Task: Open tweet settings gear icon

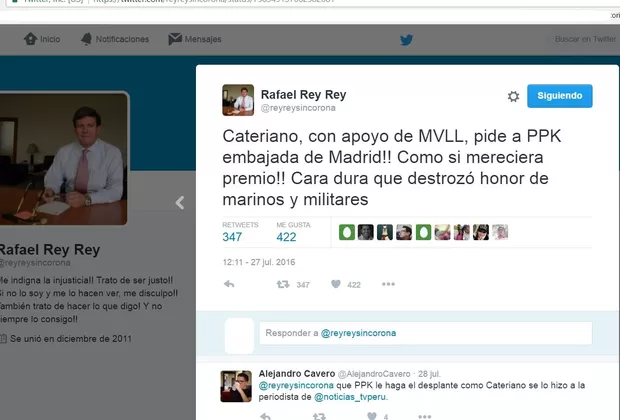Action: [x=513, y=96]
